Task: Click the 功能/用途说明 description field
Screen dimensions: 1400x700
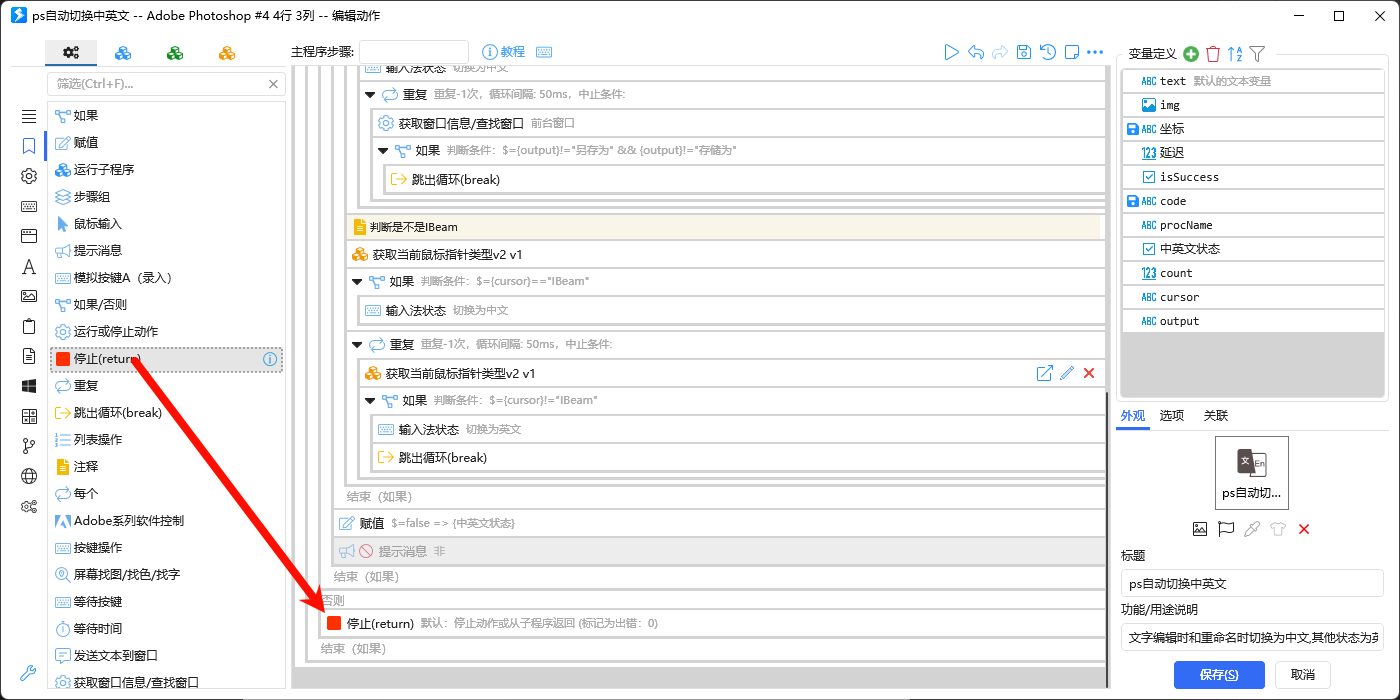Action: (1252, 637)
